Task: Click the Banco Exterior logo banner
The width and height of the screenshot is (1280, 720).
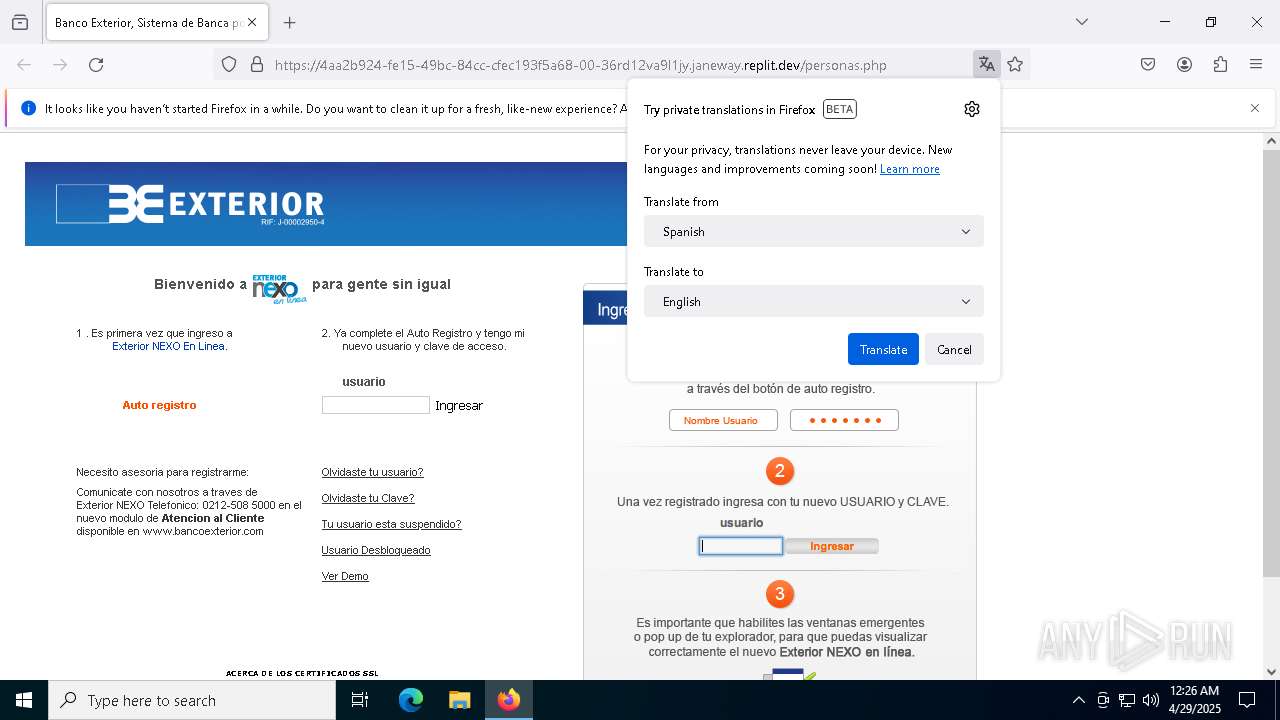Action: 326,204
